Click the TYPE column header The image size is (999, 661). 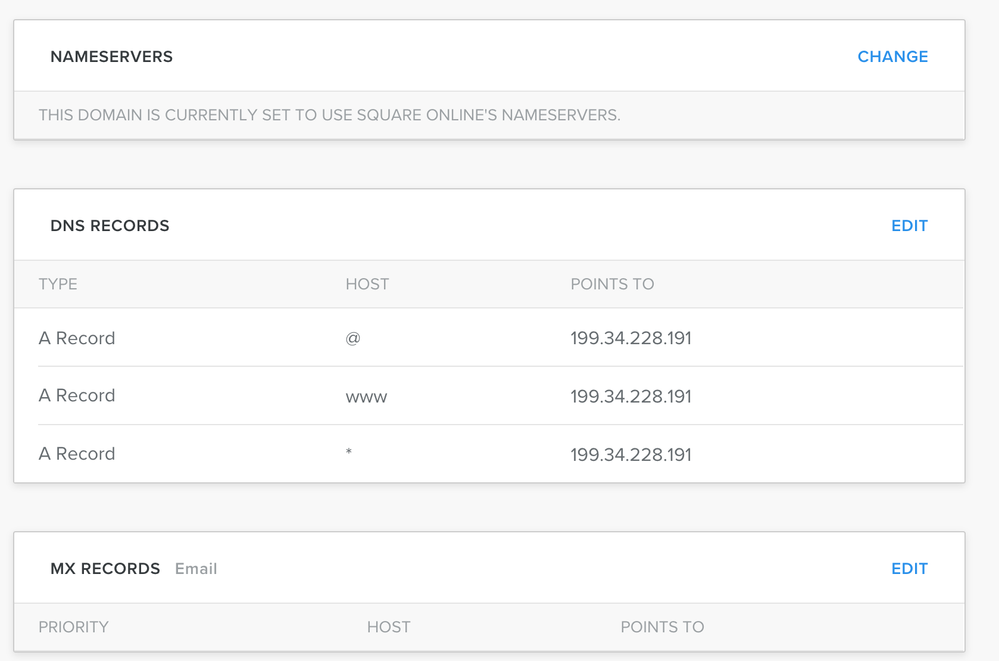tap(58, 284)
